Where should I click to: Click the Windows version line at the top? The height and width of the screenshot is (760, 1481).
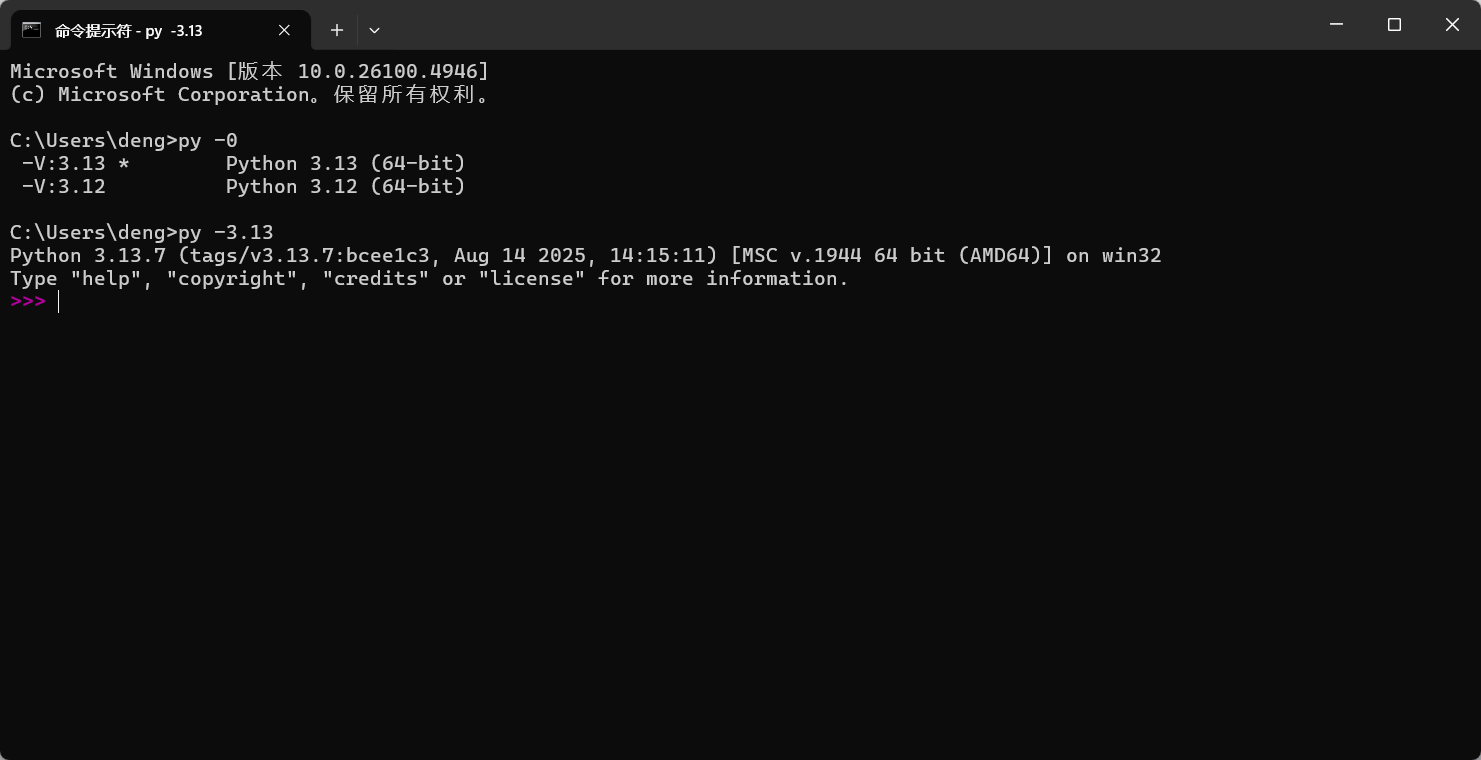247,71
